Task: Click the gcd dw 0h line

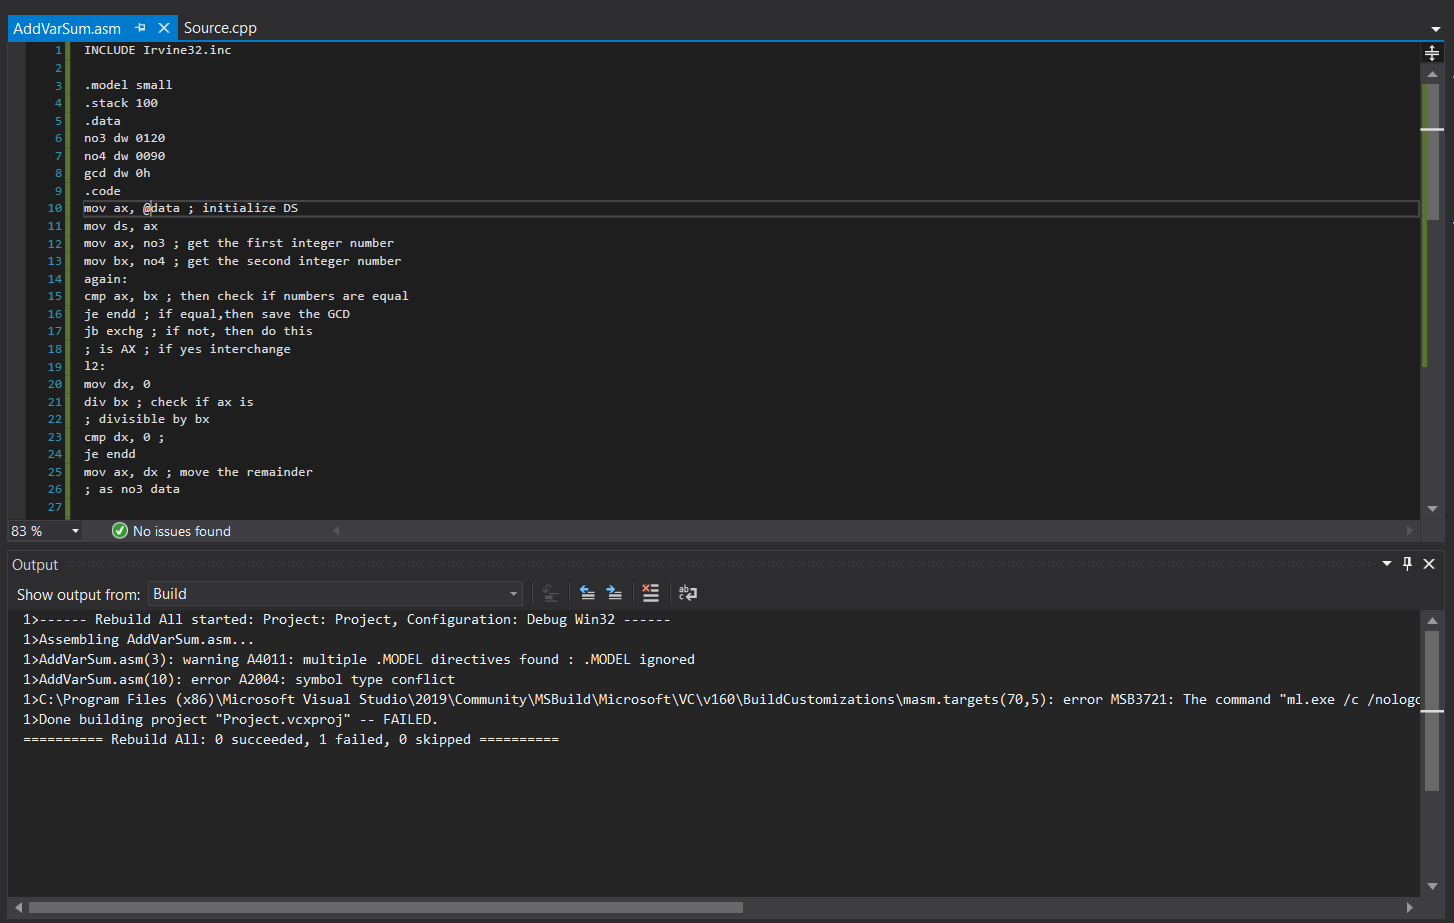Action: coord(117,173)
